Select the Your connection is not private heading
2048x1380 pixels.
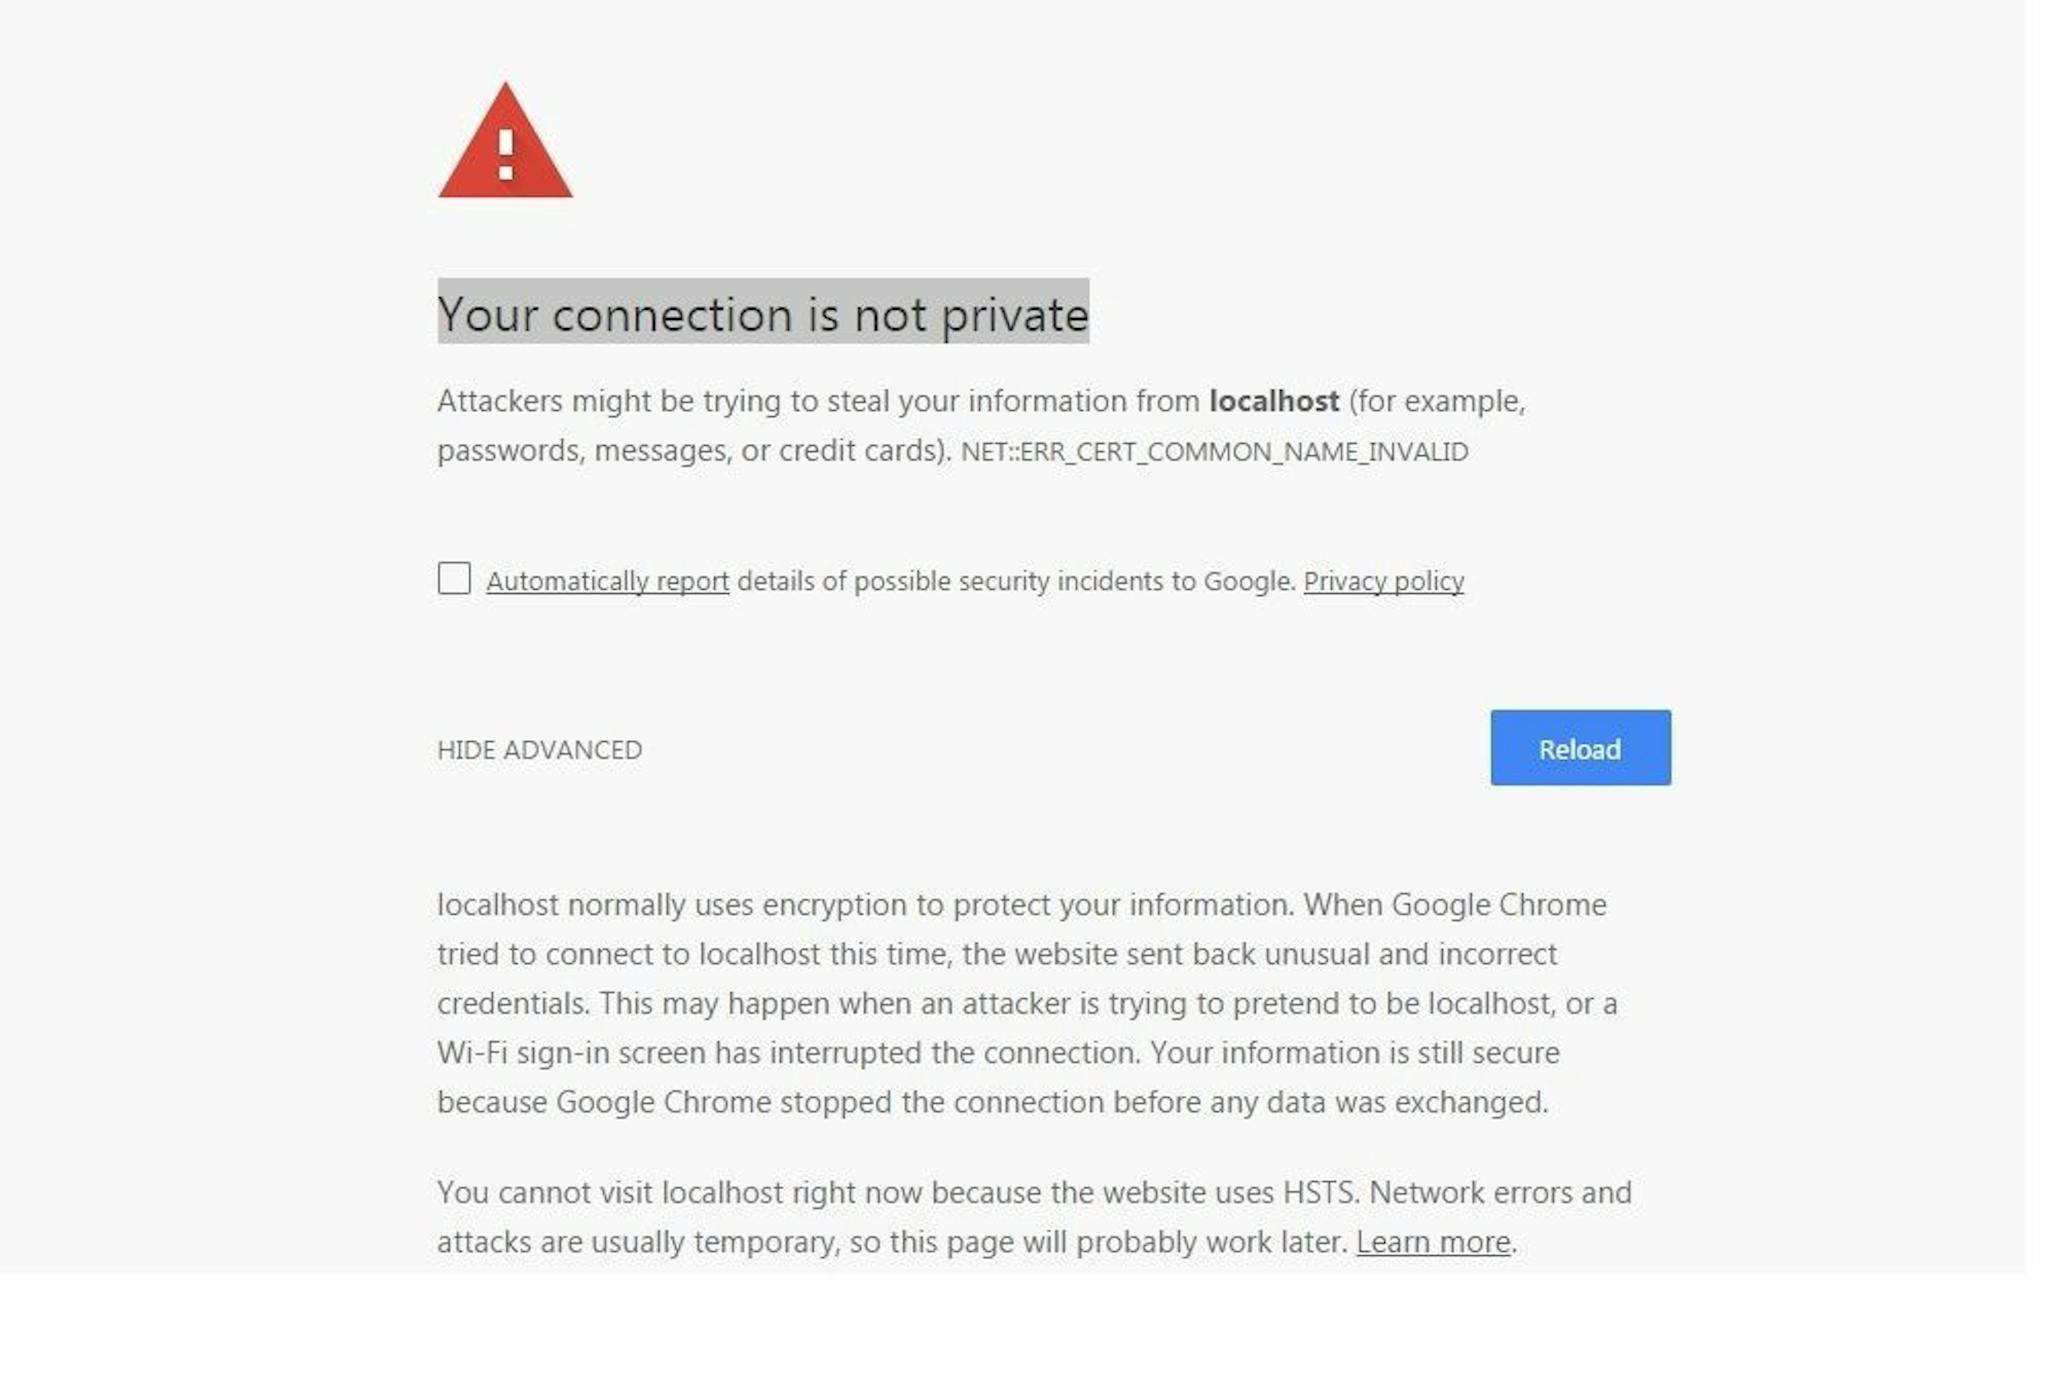[x=763, y=314]
